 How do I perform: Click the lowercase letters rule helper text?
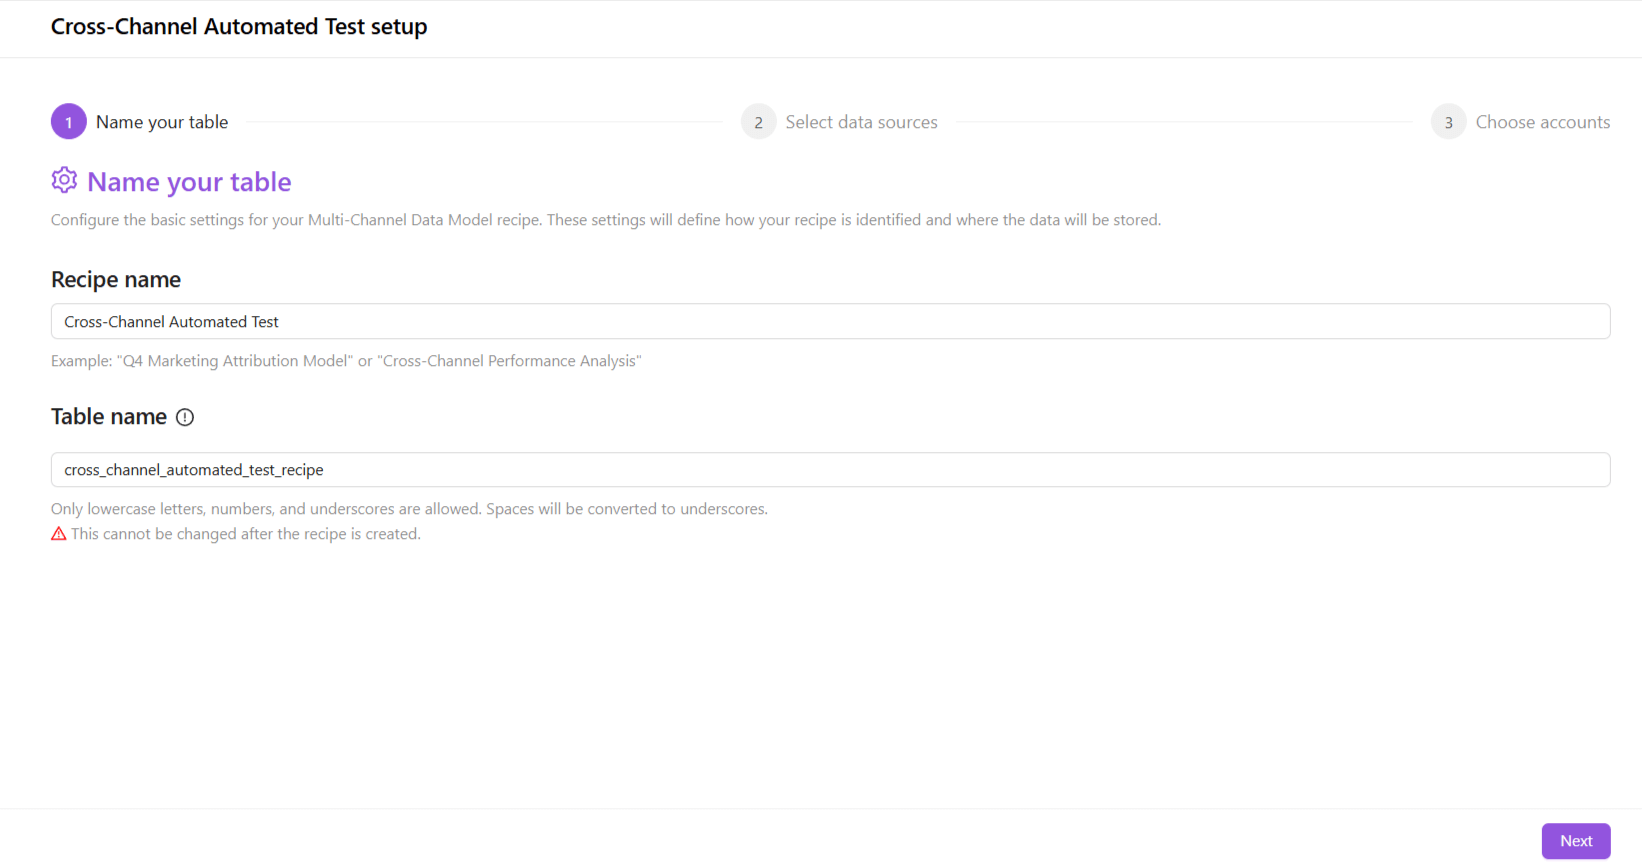point(409,509)
